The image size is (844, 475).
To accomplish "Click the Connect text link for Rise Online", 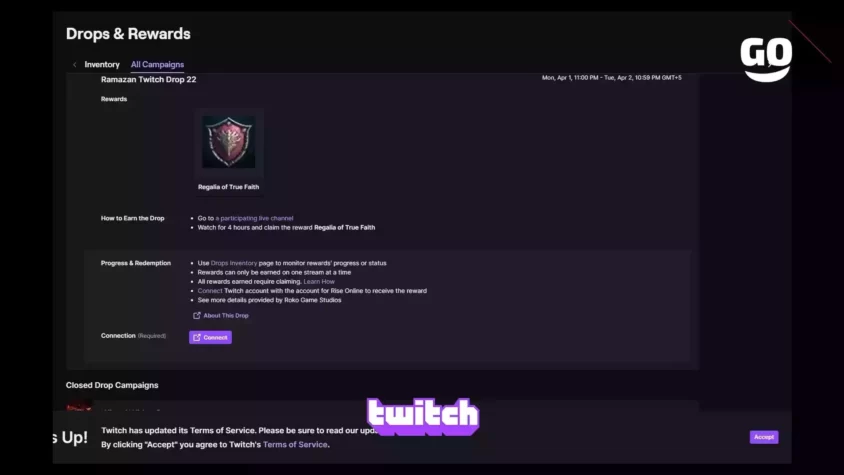I will 209,291.
